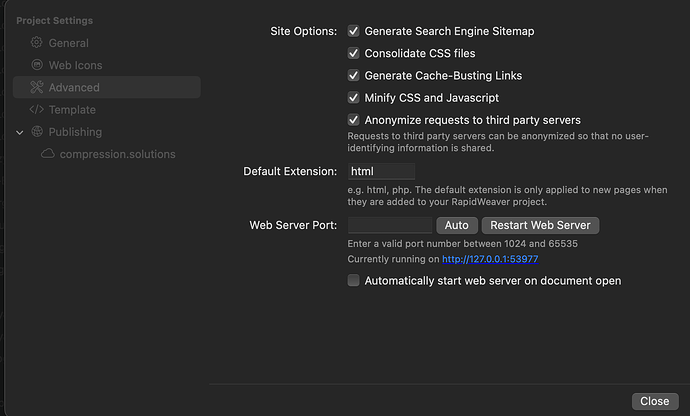
Task: Switch to Web Icons settings
Action: click(75, 65)
